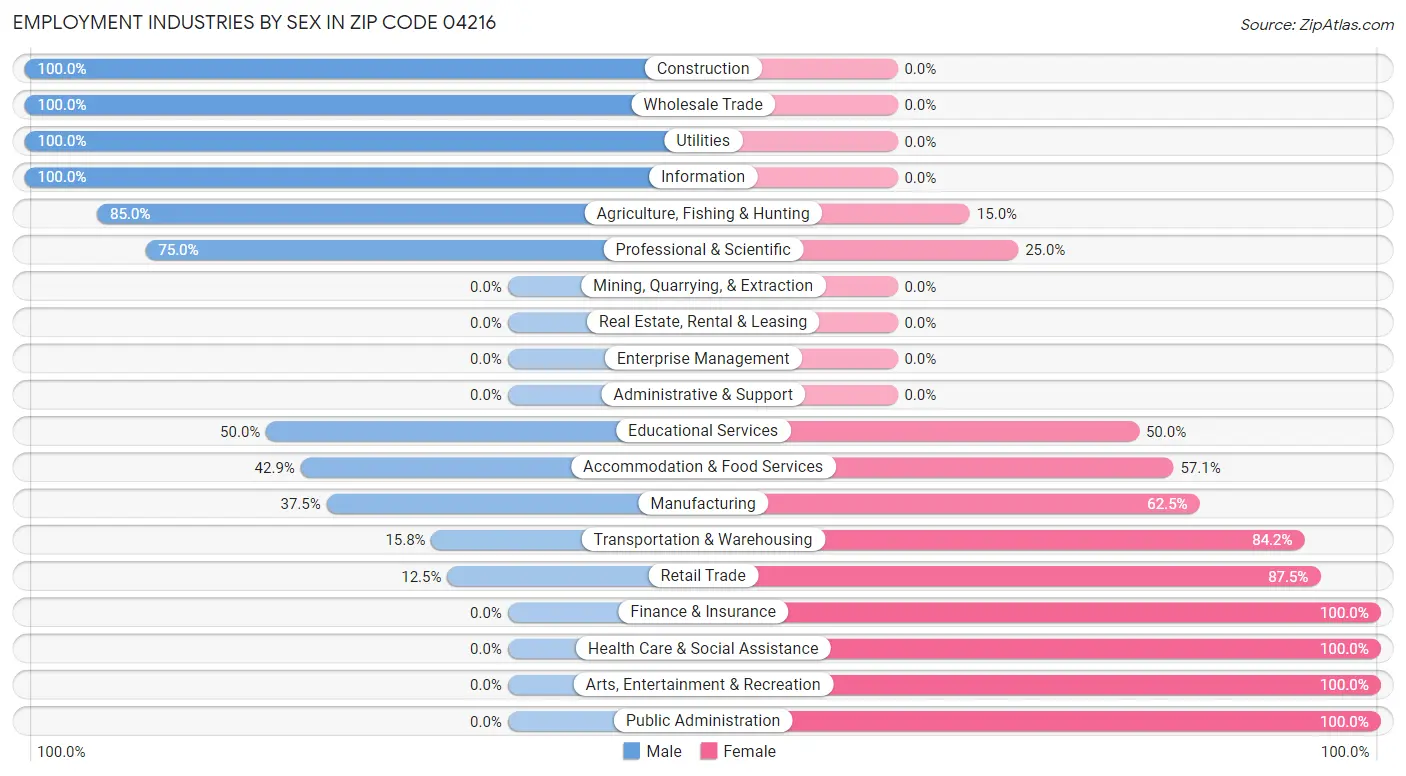
Task: Select the Mining, Quarrying, & Extraction label
Action: tap(703, 286)
